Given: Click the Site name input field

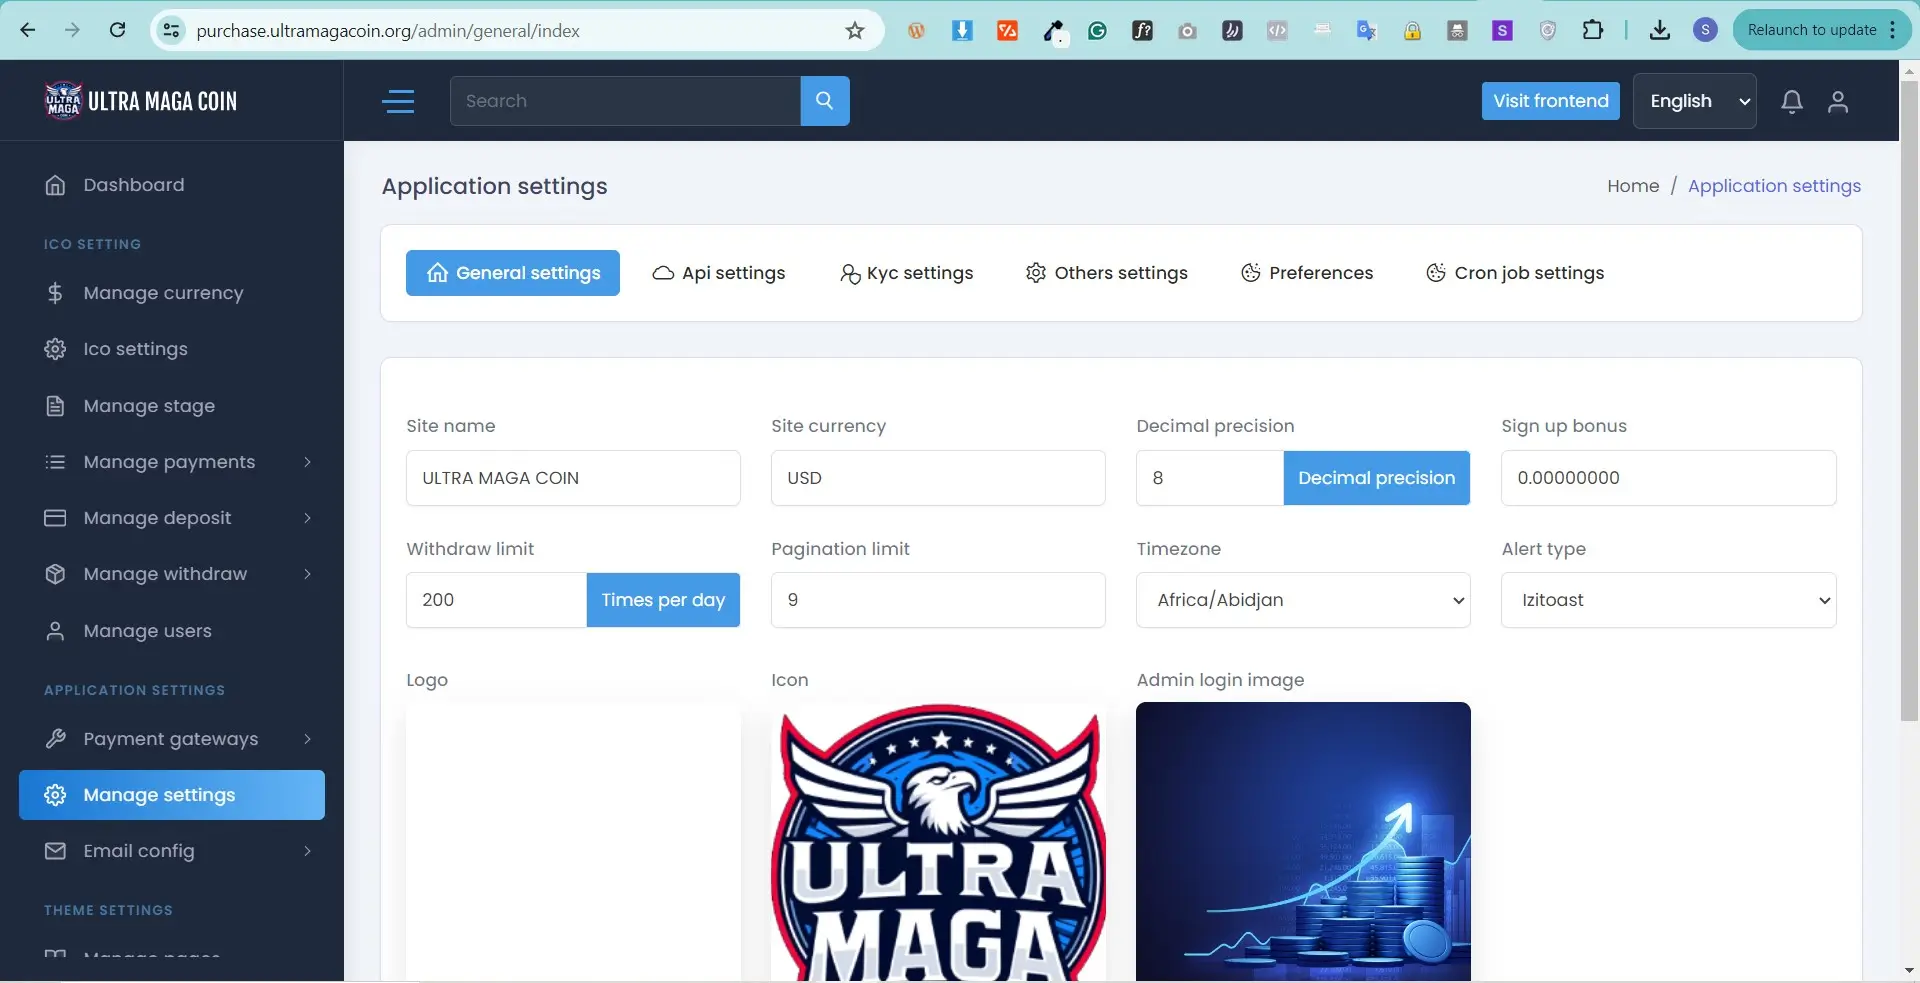Looking at the screenshot, I should click(572, 478).
